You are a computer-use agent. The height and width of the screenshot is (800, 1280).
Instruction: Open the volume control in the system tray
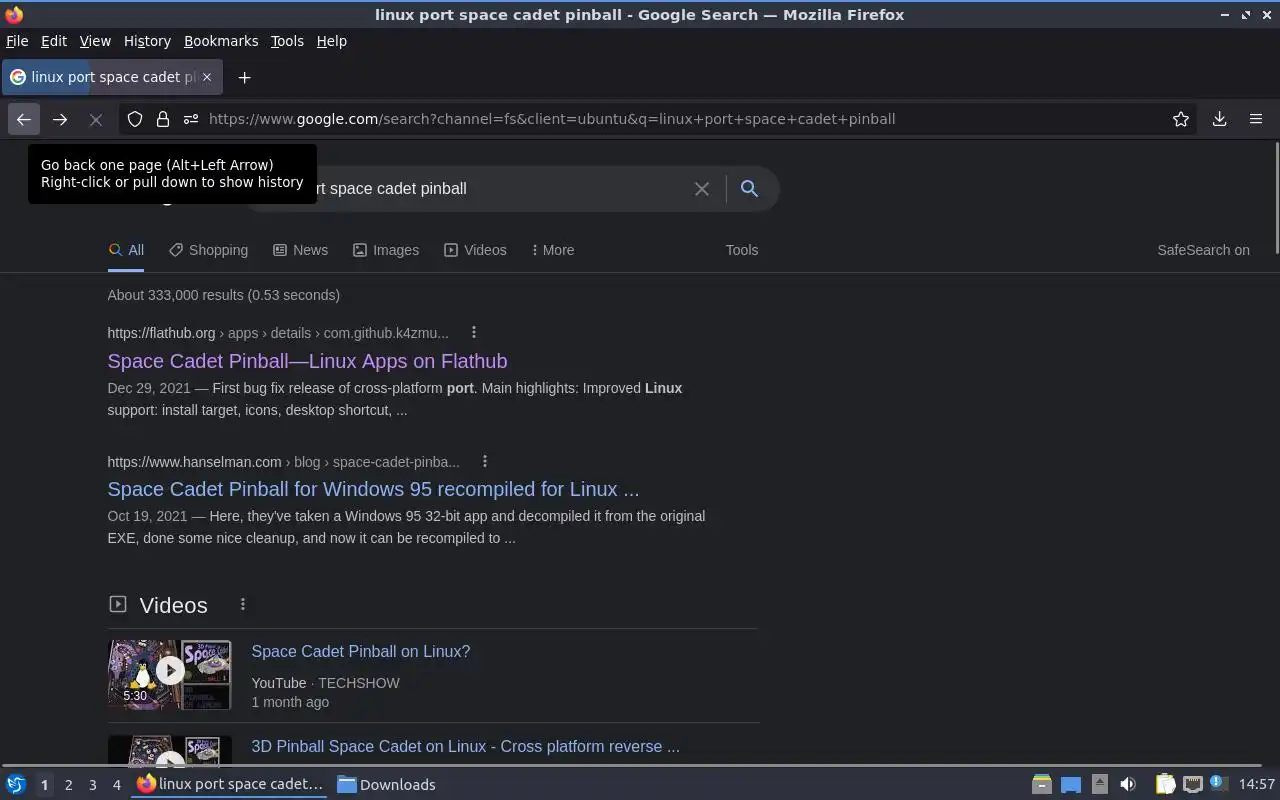tap(1128, 785)
